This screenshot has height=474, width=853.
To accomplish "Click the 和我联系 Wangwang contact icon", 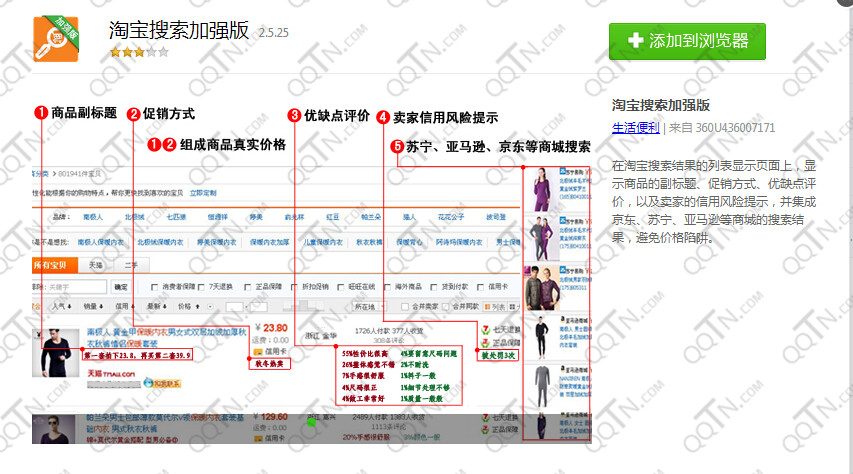I will [162, 383].
